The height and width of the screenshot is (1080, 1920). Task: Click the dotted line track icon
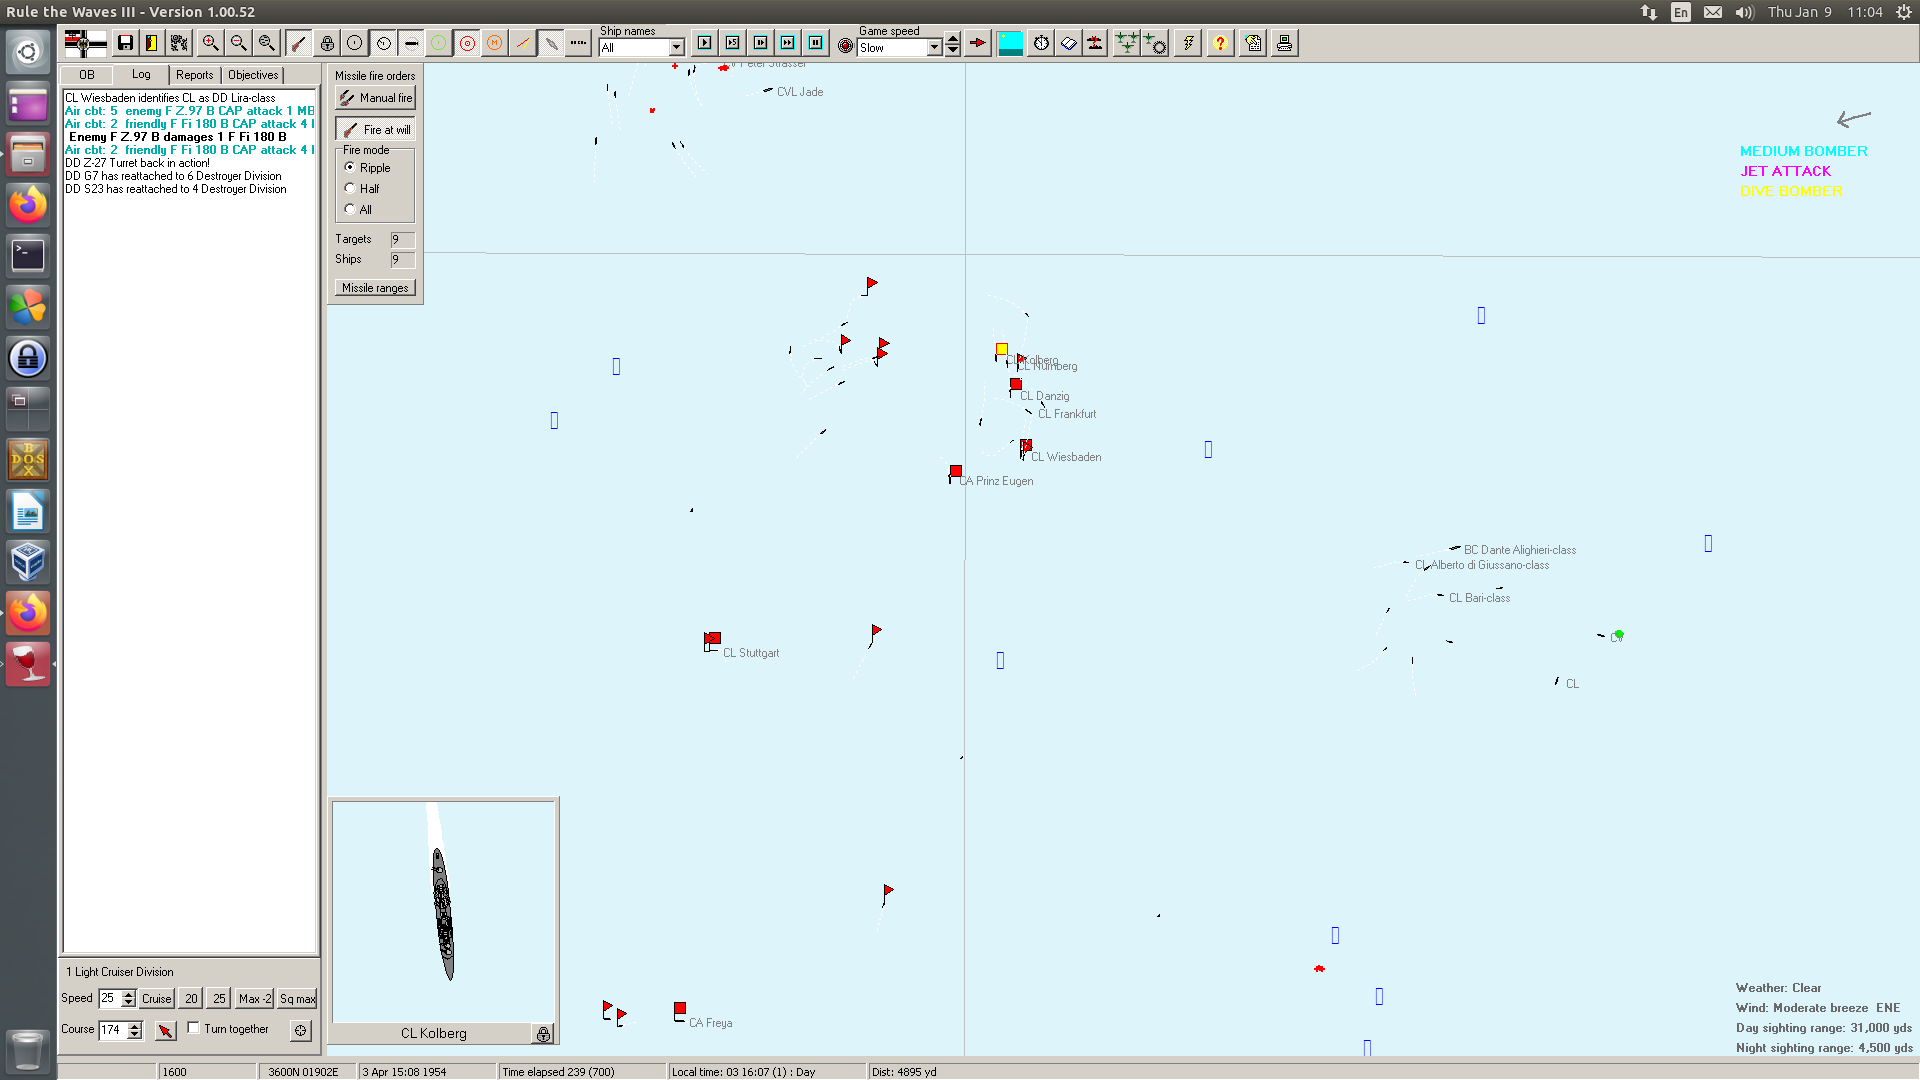pyautogui.click(x=579, y=43)
